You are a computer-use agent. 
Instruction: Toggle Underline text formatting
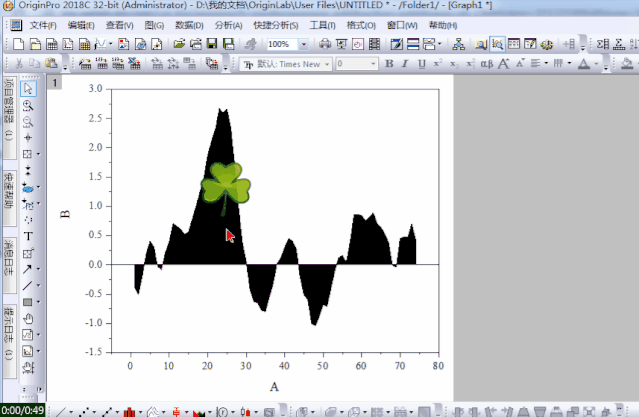point(424,64)
